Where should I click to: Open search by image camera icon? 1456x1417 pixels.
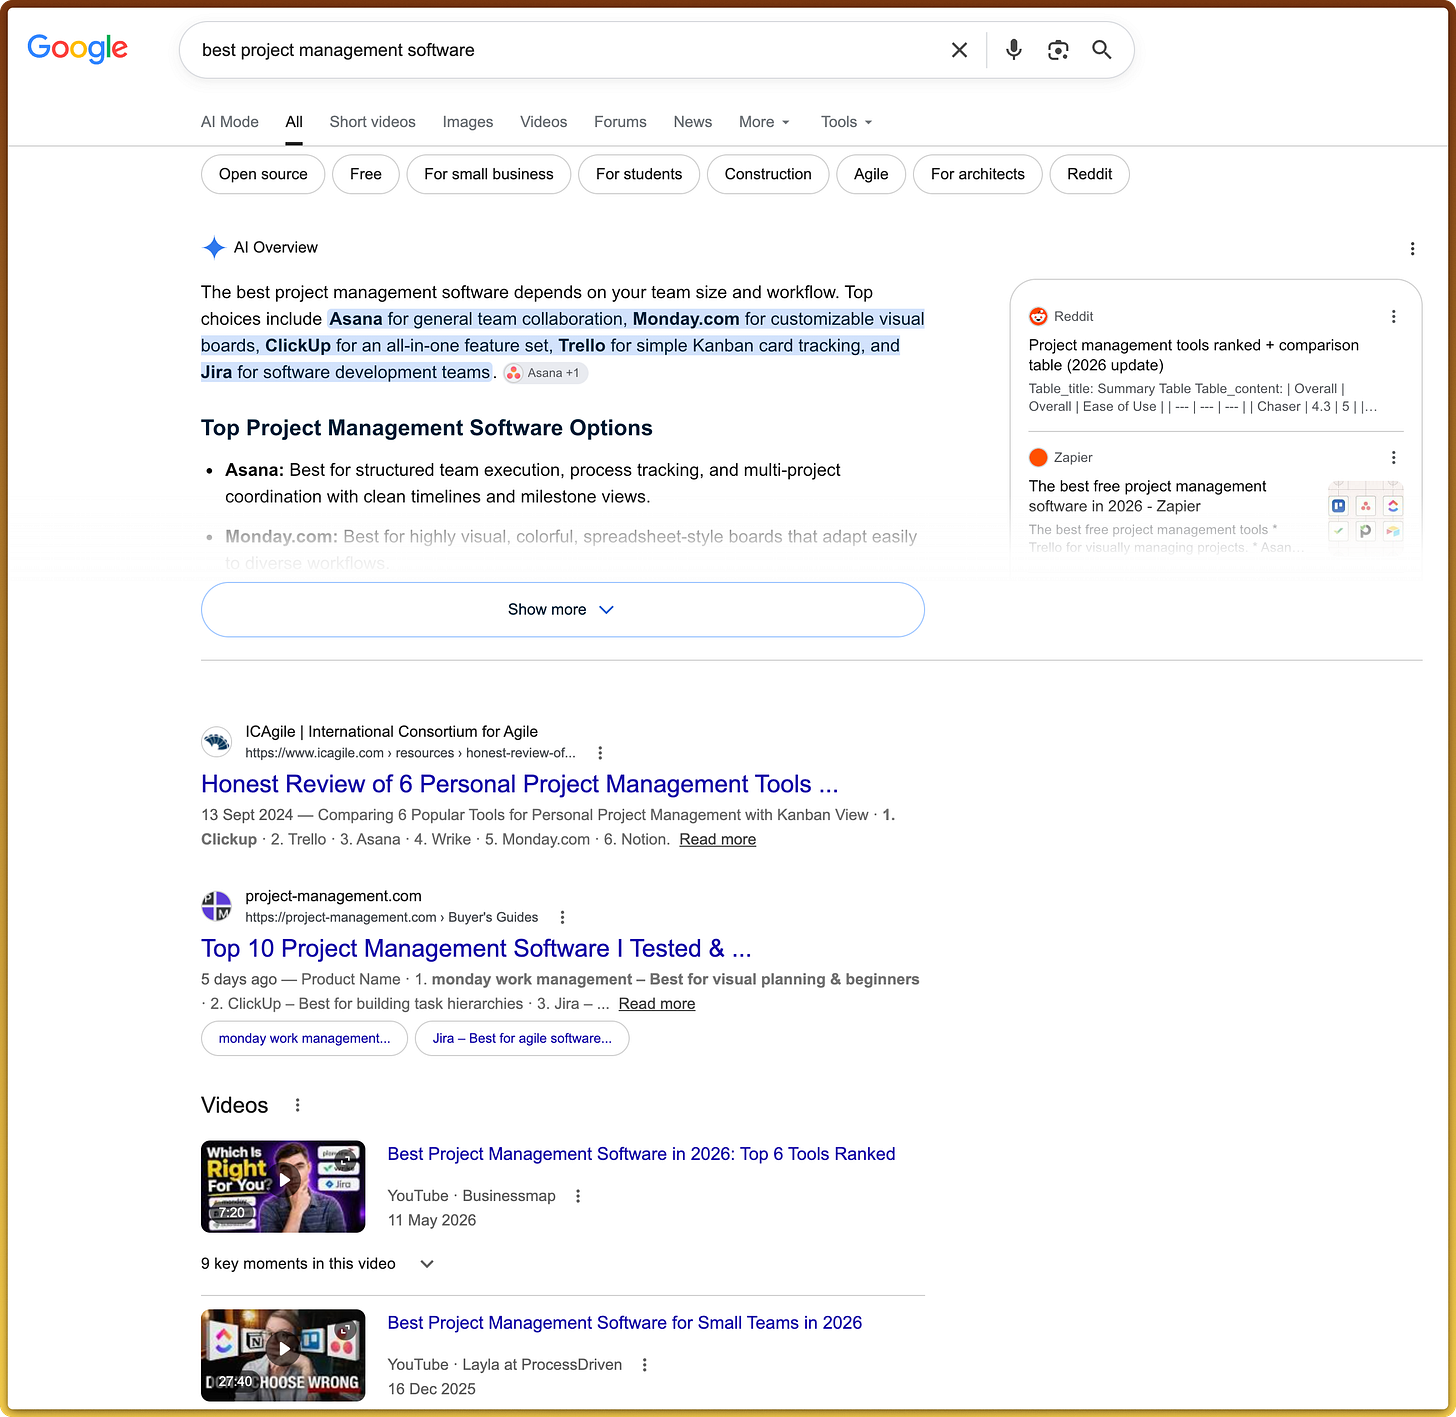click(1058, 50)
